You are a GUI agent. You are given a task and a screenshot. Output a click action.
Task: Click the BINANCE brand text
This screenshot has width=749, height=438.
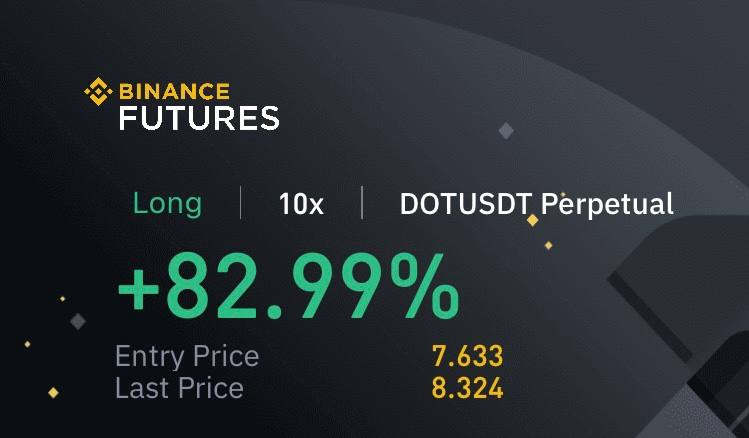pyautogui.click(x=174, y=91)
